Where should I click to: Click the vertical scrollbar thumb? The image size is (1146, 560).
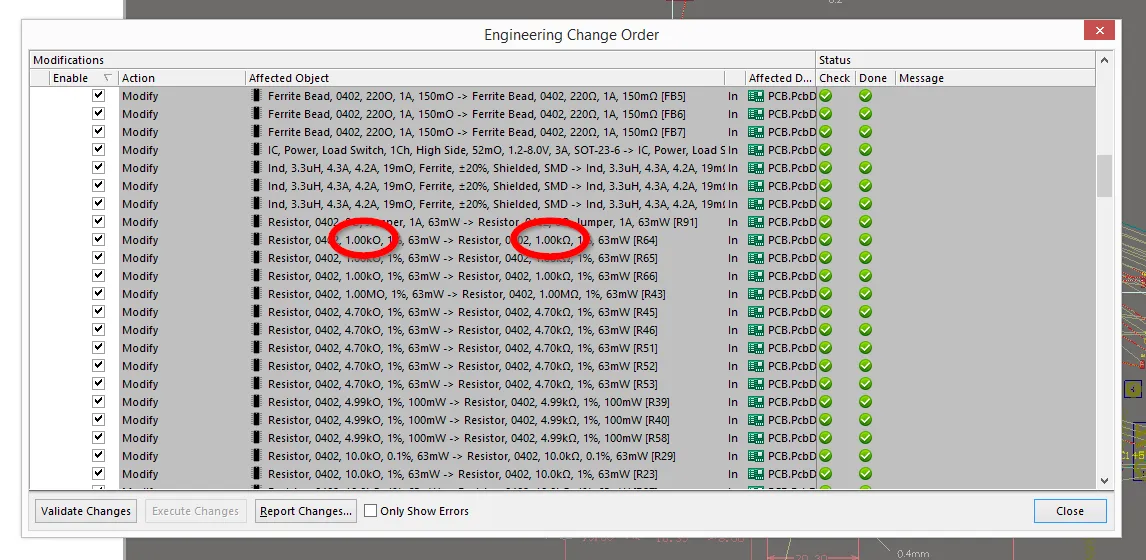1104,175
